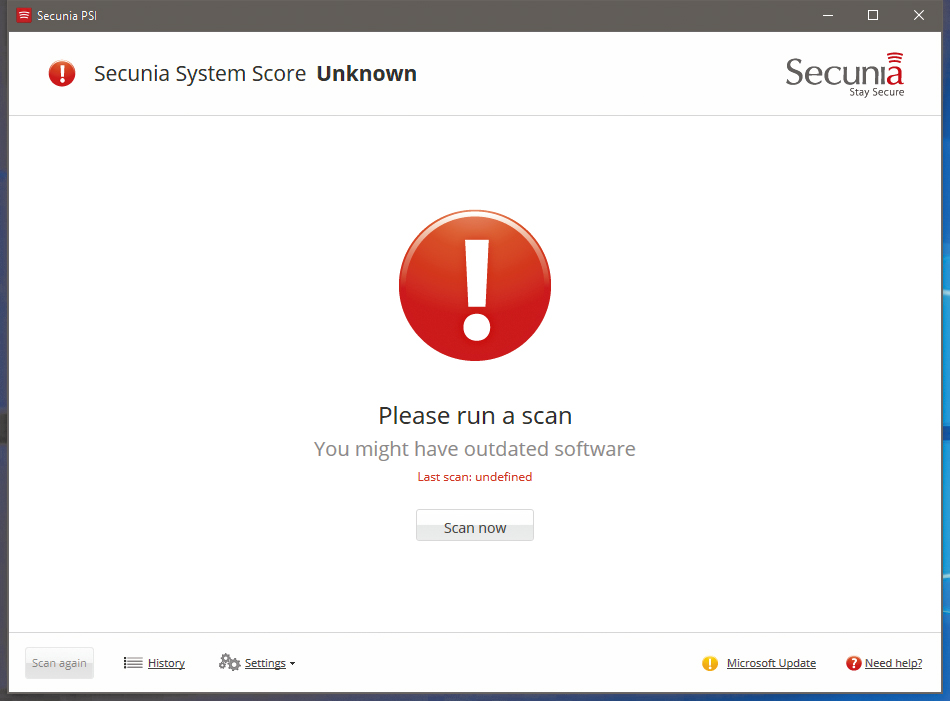Click the 'Last scan: undefined' status text
Viewport: 950px width, 701px height.
(x=475, y=477)
